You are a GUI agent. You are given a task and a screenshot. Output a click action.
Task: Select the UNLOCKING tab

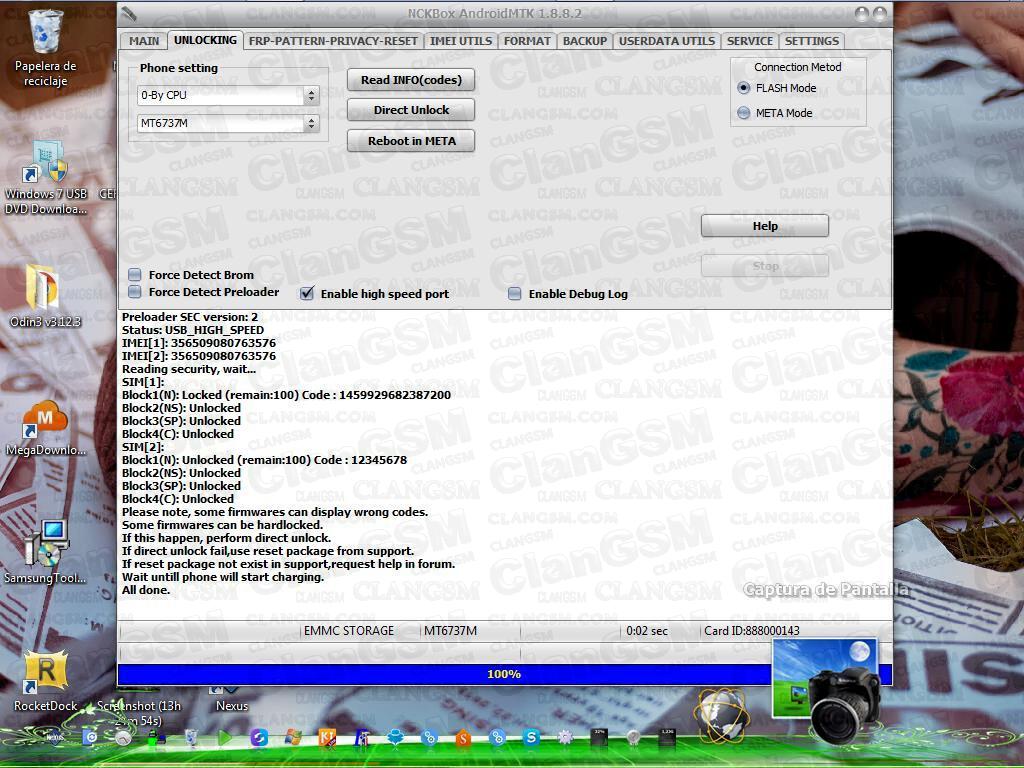(x=205, y=40)
